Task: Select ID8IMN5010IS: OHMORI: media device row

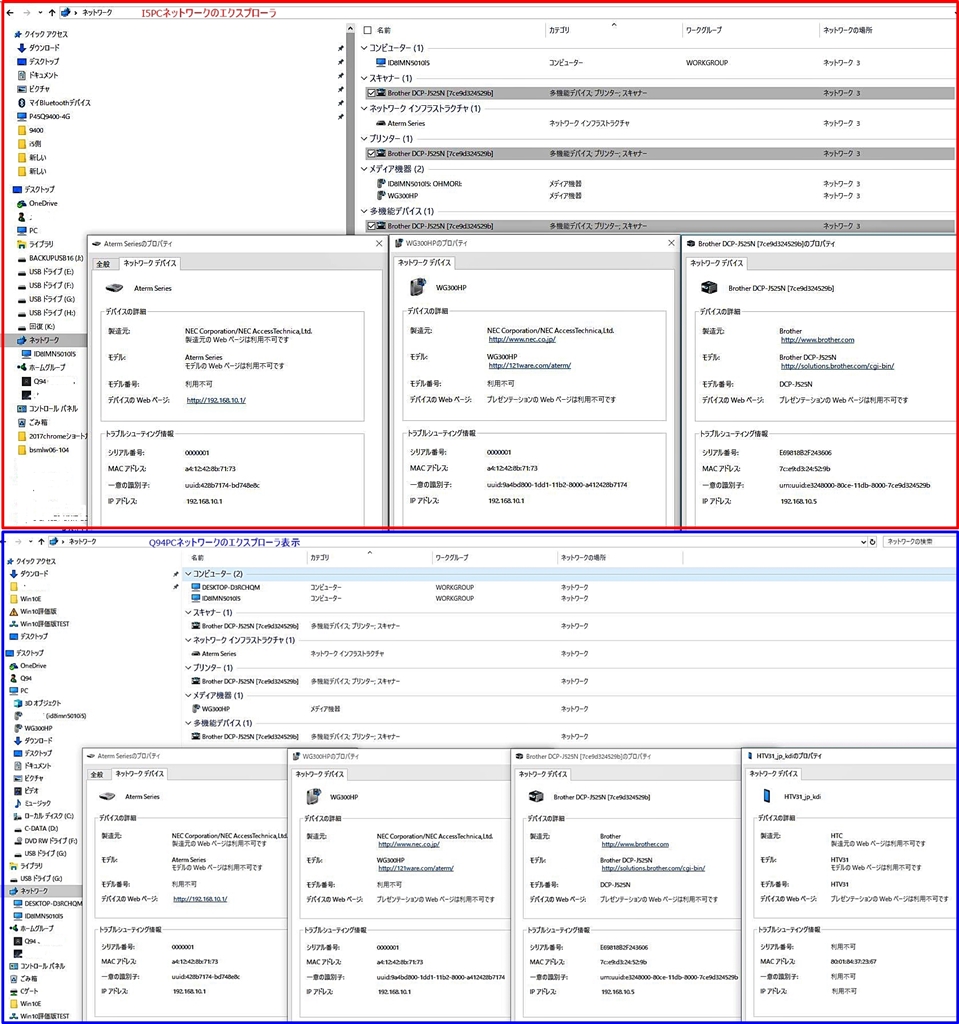Action: [x=660, y=184]
